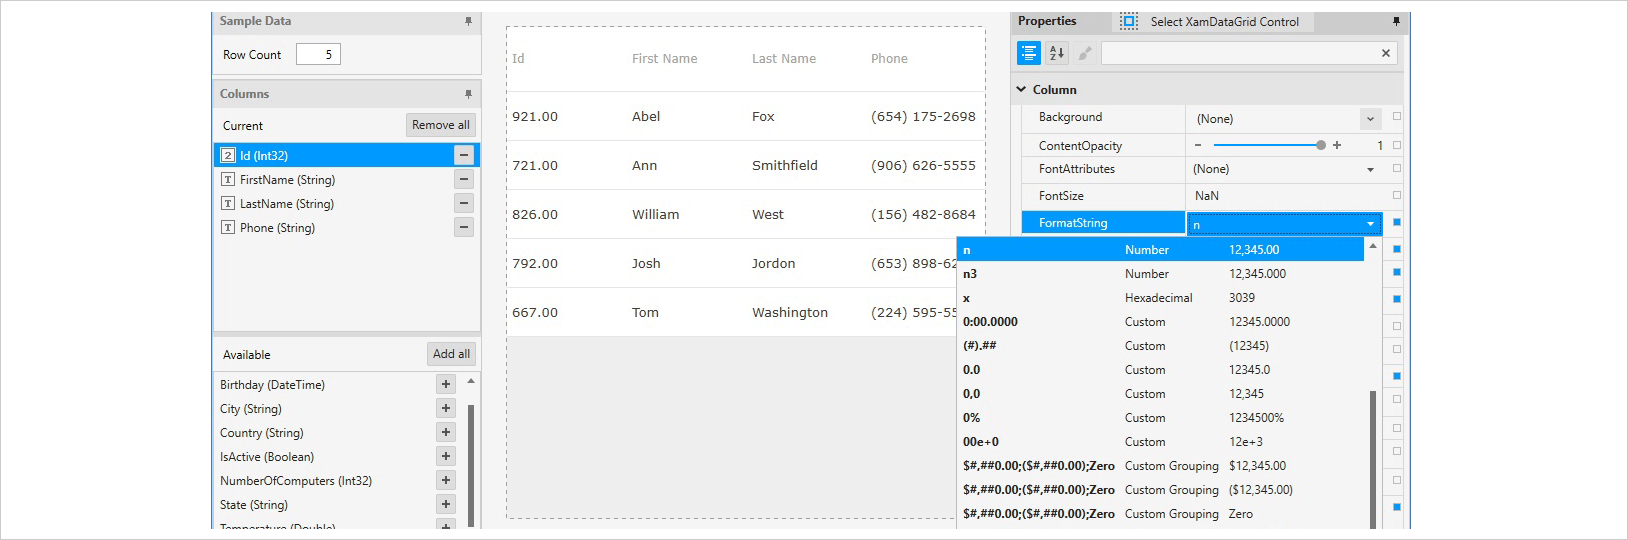This screenshot has height=540, width=1628.
Task: Choose the '0.0' Custom format
Action: pos(1160,370)
